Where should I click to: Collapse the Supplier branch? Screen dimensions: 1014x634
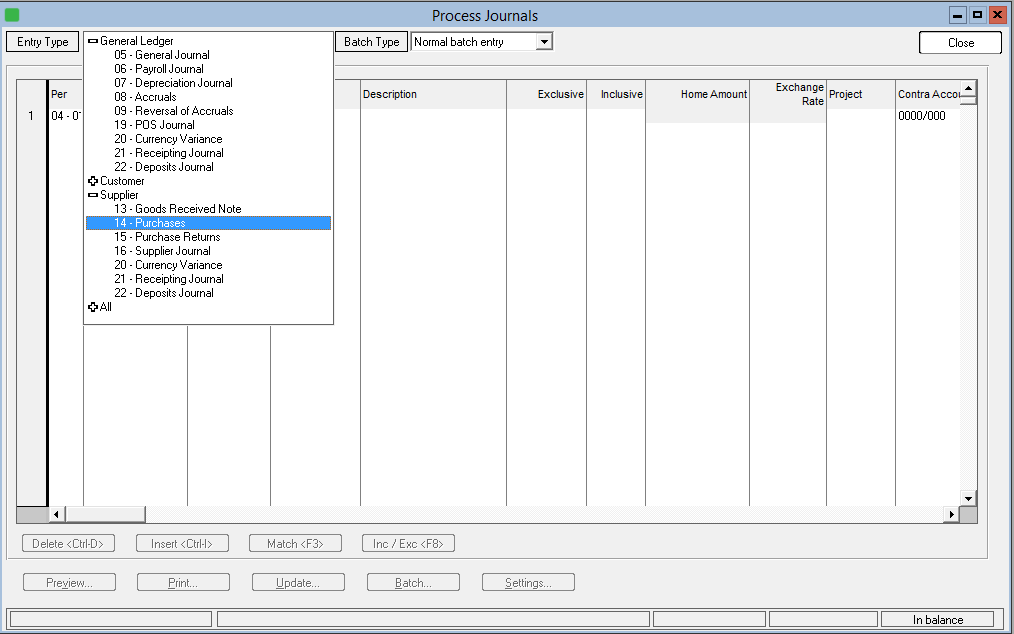point(92,195)
